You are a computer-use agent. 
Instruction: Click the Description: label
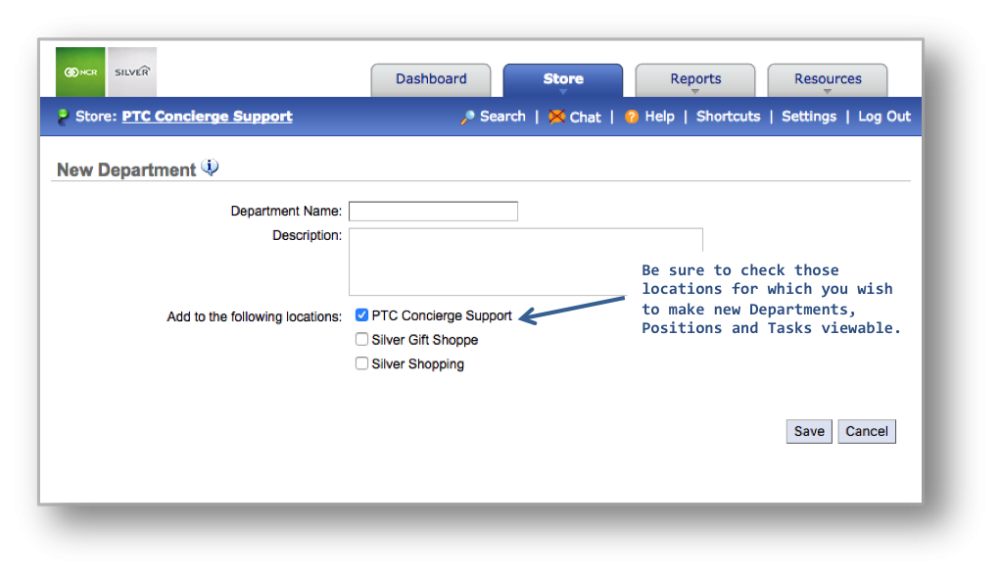(x=307, y=235)
